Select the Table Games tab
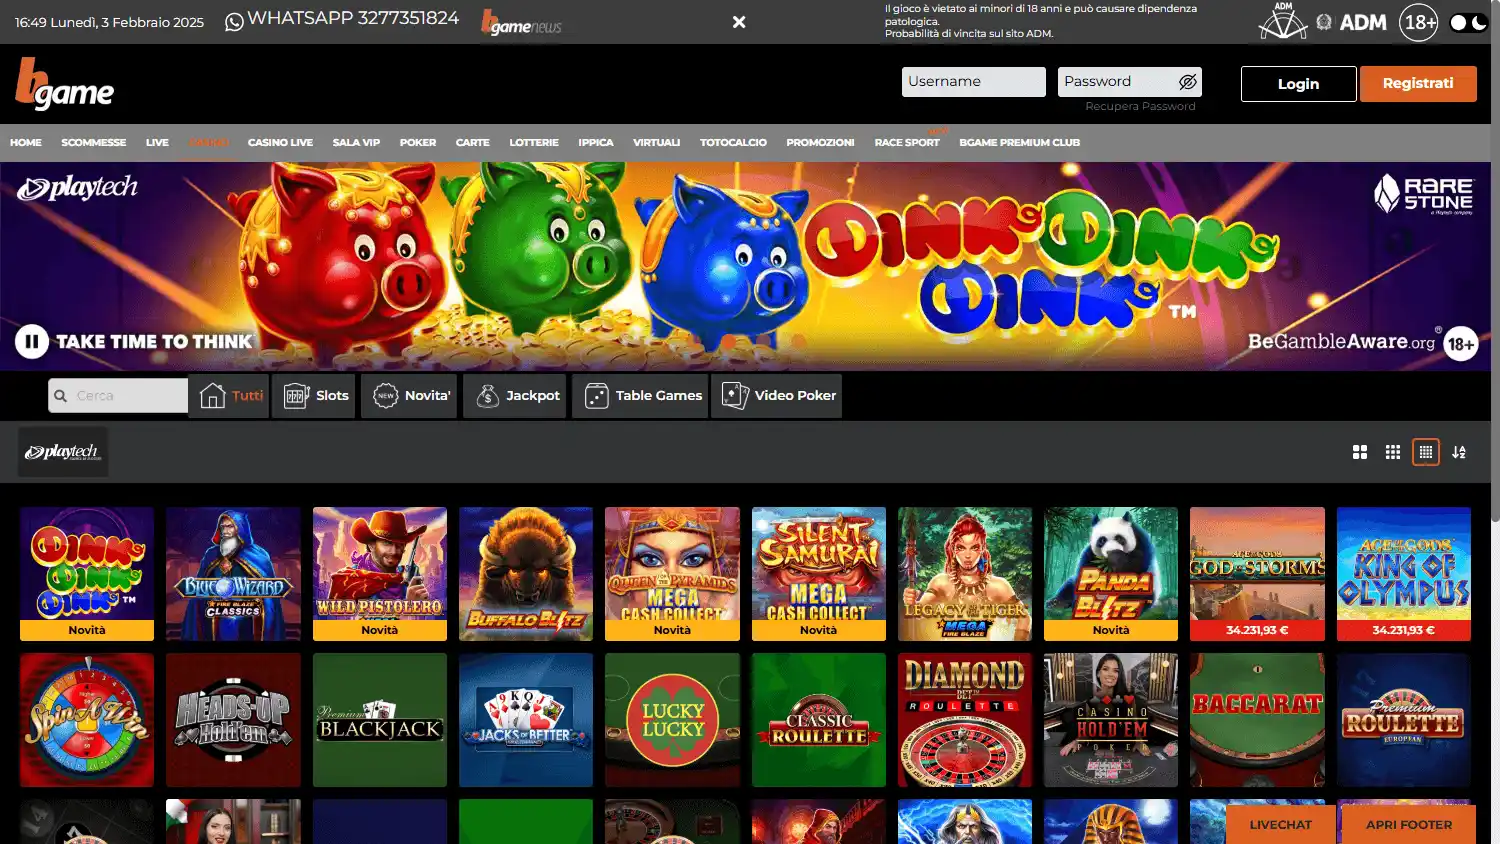 pyautogui.click(x=640, y=396)
